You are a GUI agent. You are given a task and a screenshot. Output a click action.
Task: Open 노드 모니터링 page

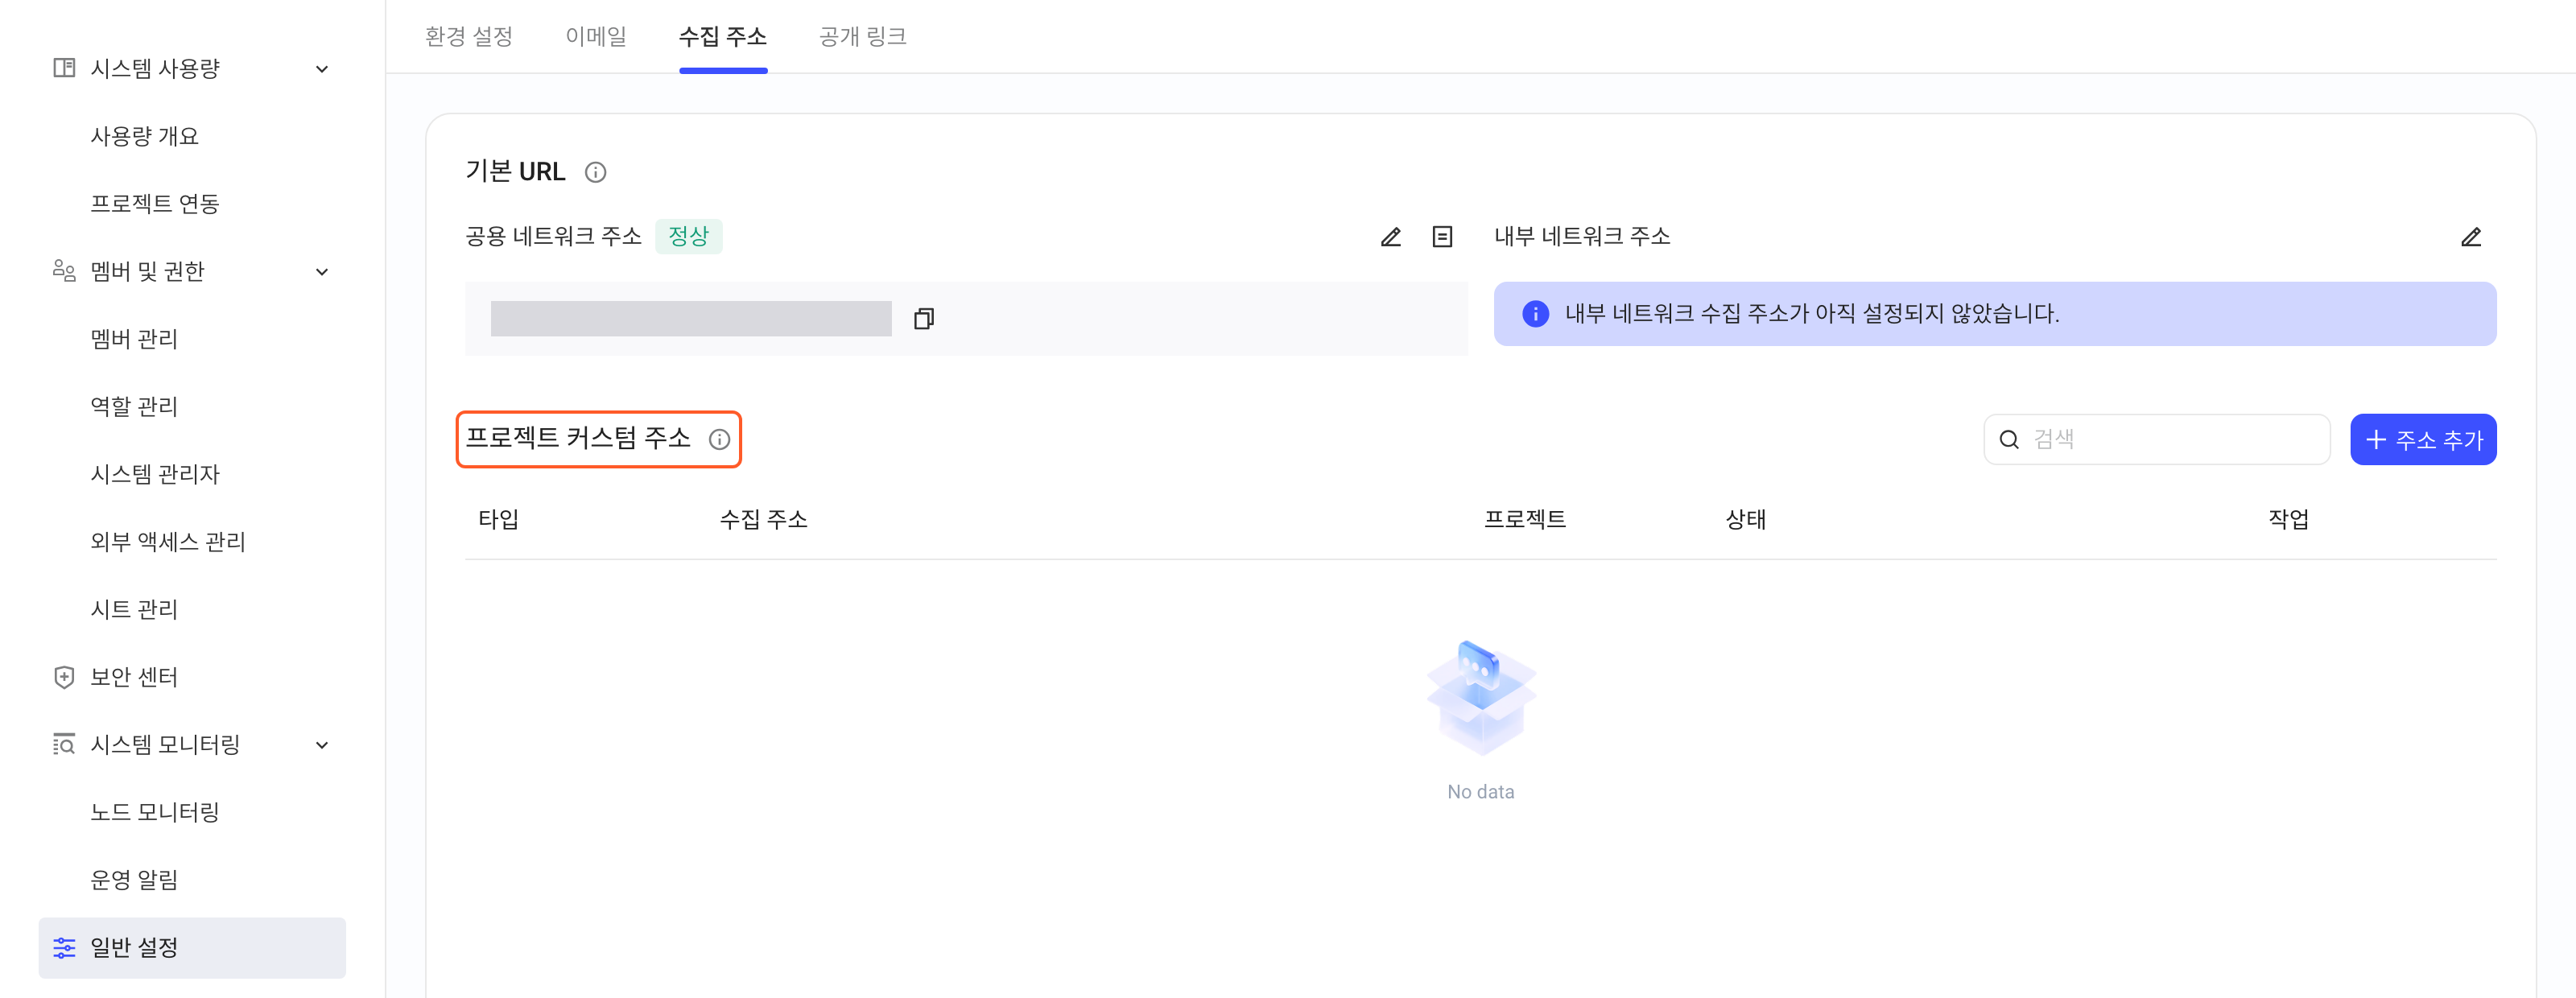(x=155, y=812)
